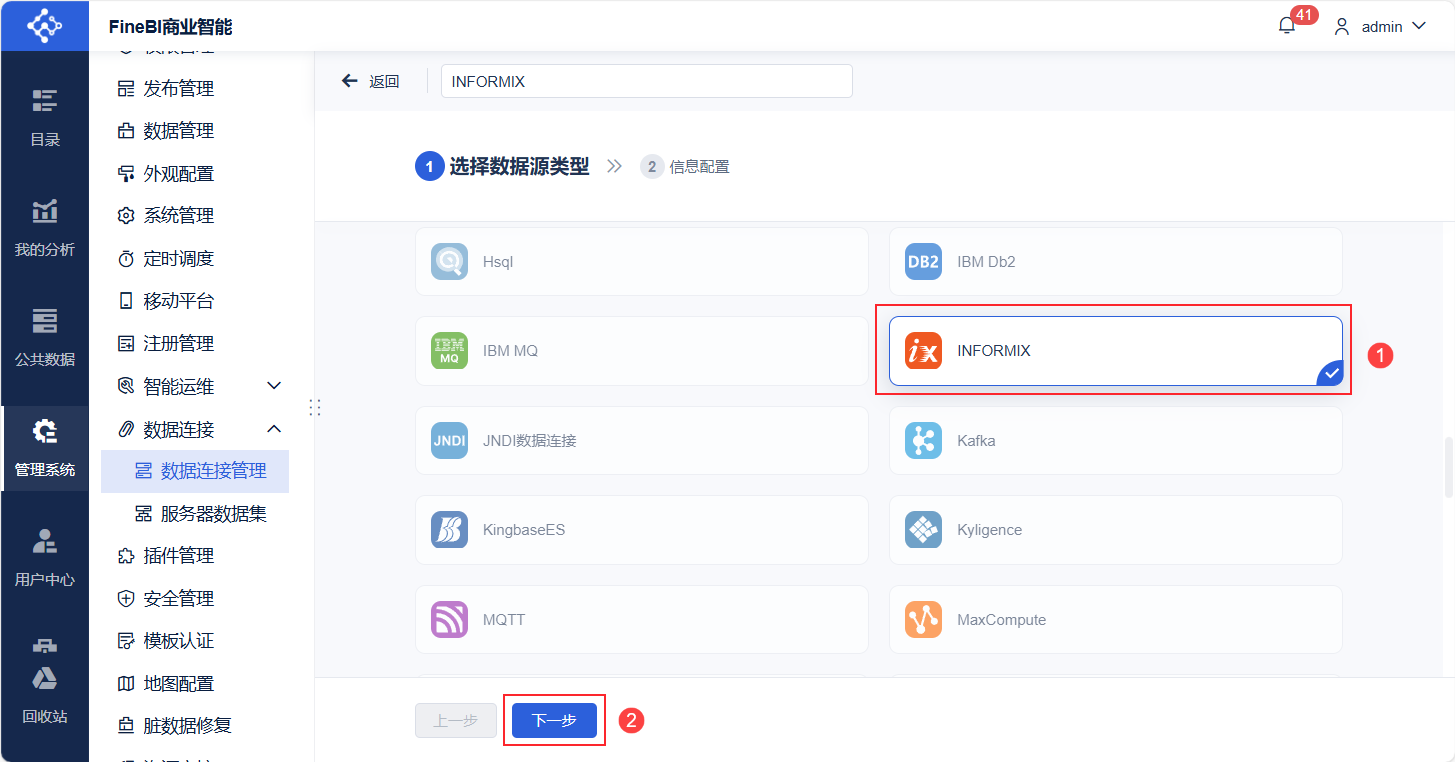The image size is (1455, 762).
Task: Click the 移动平台 phone icon
Action: tap(126, 301)
